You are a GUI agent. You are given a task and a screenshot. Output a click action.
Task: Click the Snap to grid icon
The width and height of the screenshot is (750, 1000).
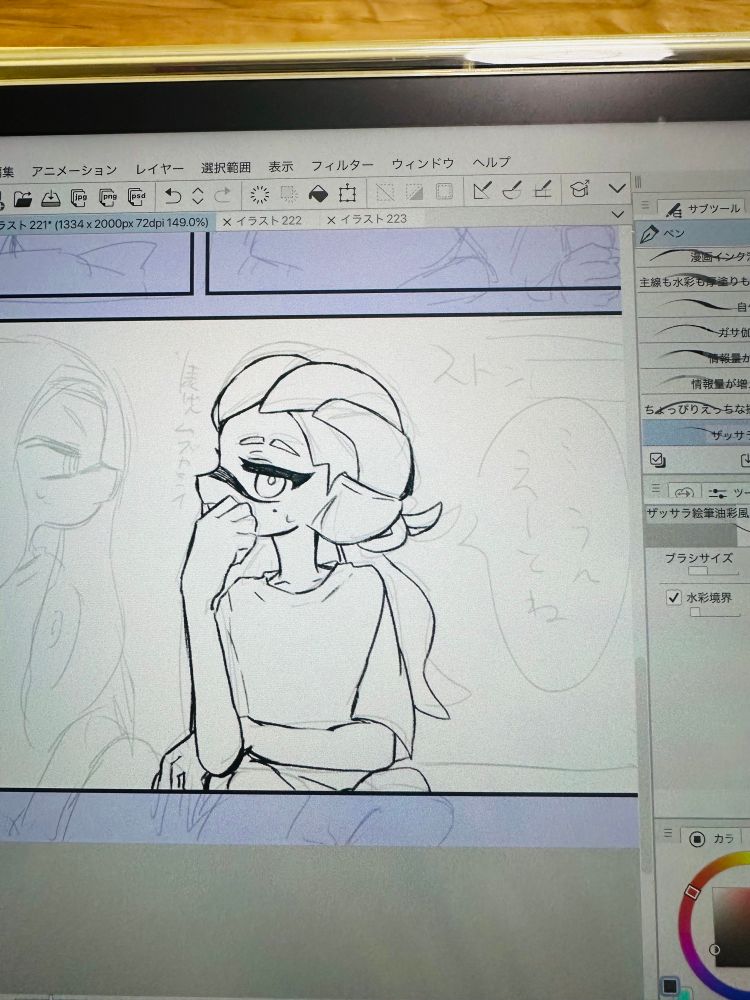coord(543,189)
